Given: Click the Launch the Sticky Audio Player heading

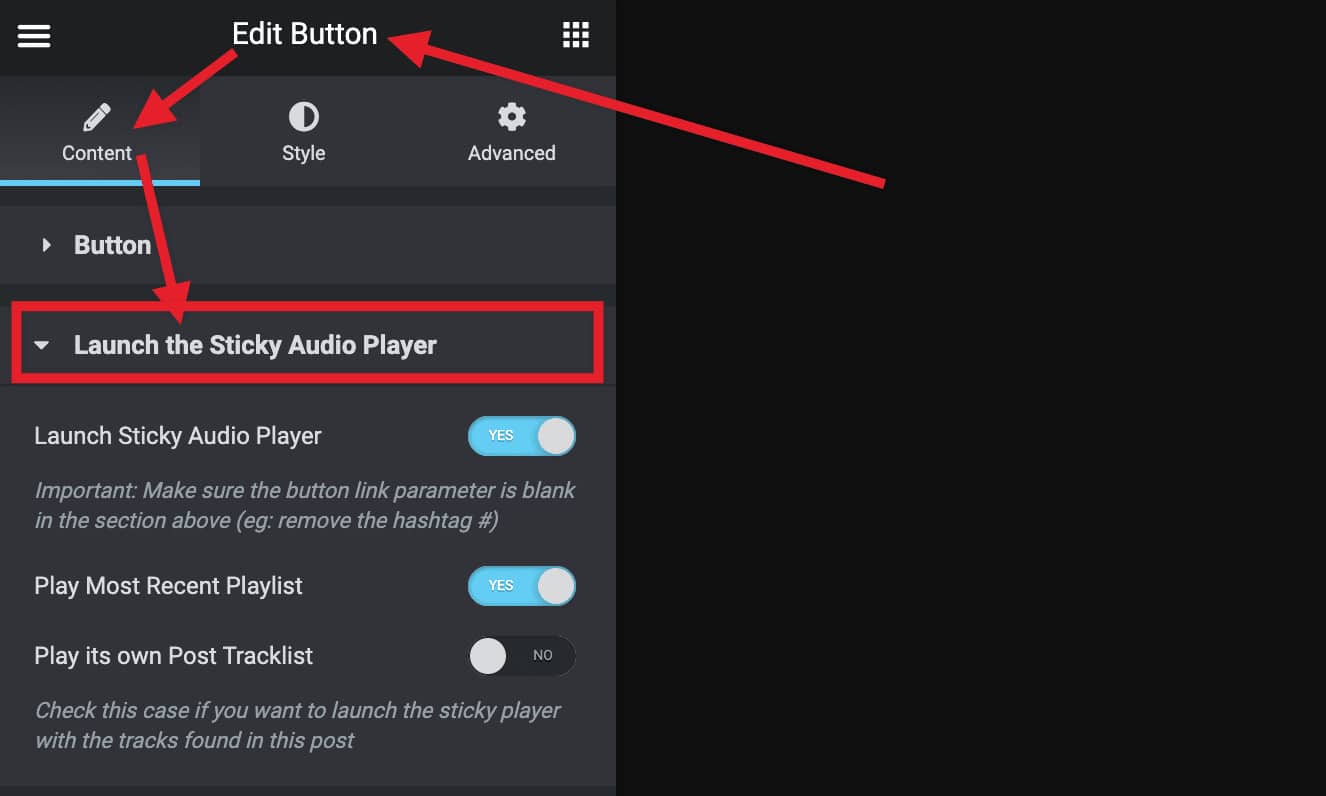Looking at the screenshot, I should tap(255, 345).
